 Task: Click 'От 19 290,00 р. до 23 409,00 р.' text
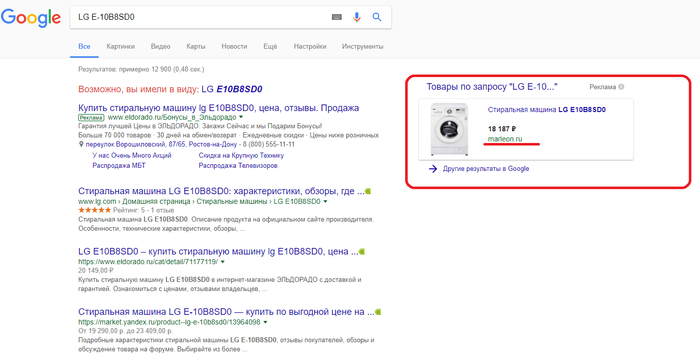coord(125,331)
